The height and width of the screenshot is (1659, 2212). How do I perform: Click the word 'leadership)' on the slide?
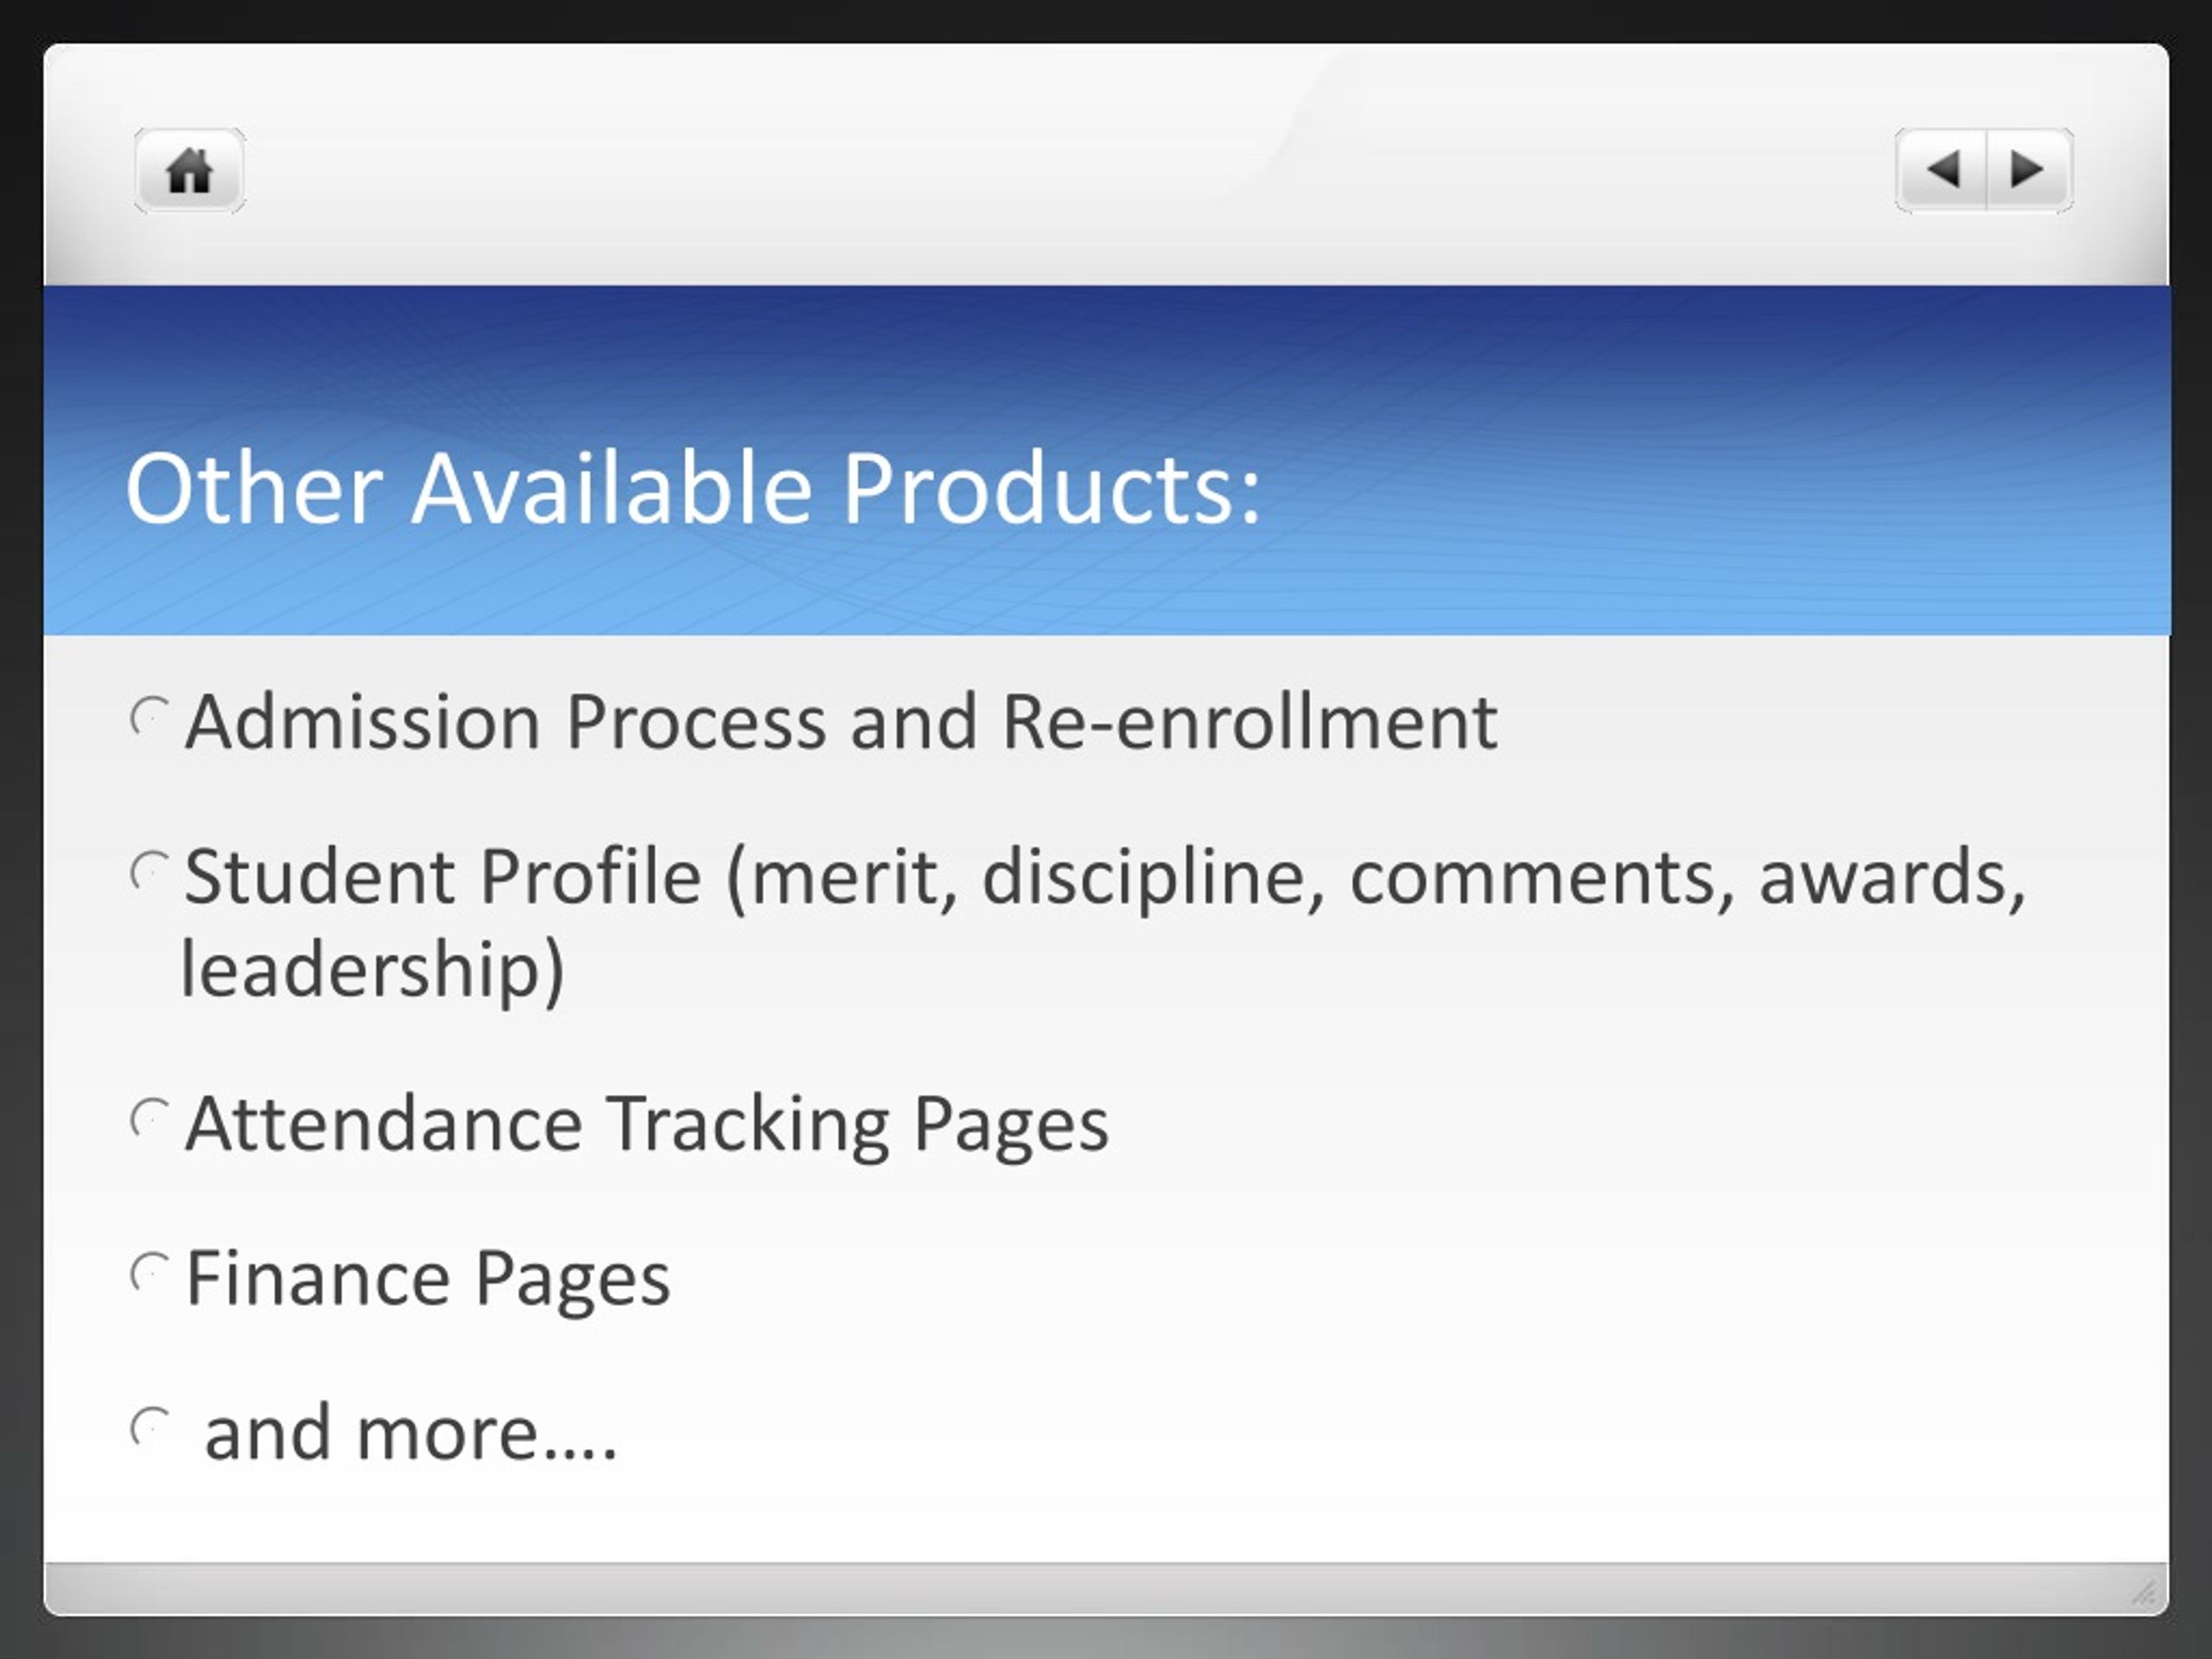(373, 970)
